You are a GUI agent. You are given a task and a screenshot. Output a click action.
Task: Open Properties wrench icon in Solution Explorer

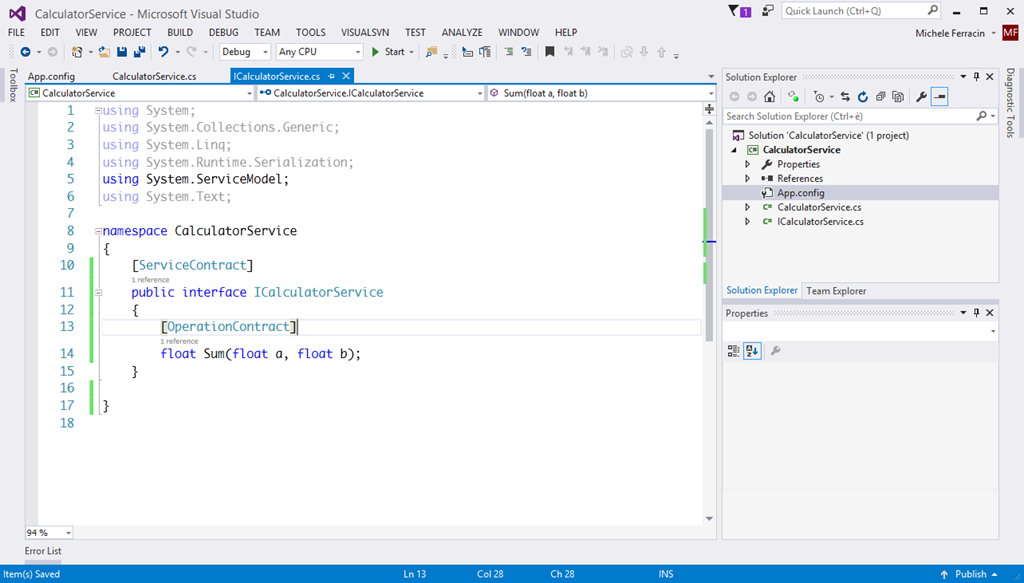point(921,97)
